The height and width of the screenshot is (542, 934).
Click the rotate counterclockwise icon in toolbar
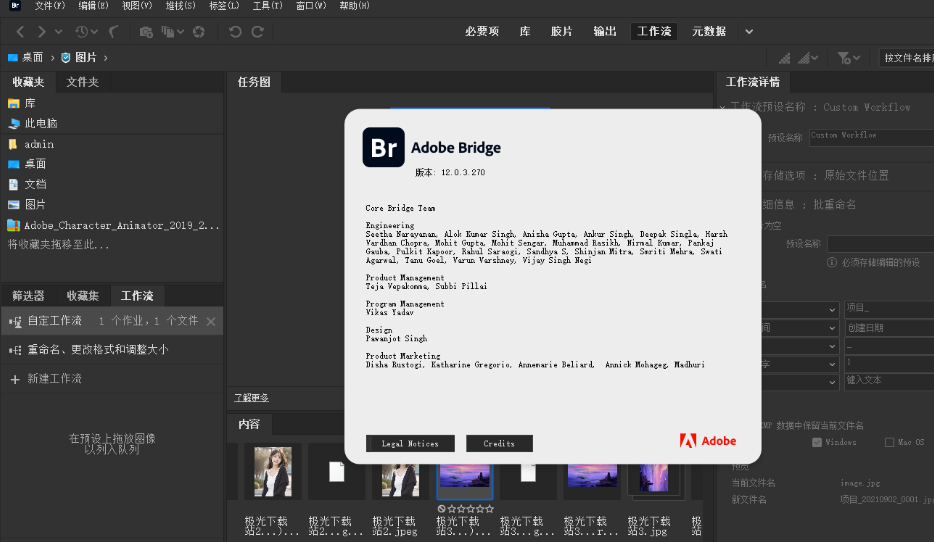pyautogui.click(x=235, y=32)
